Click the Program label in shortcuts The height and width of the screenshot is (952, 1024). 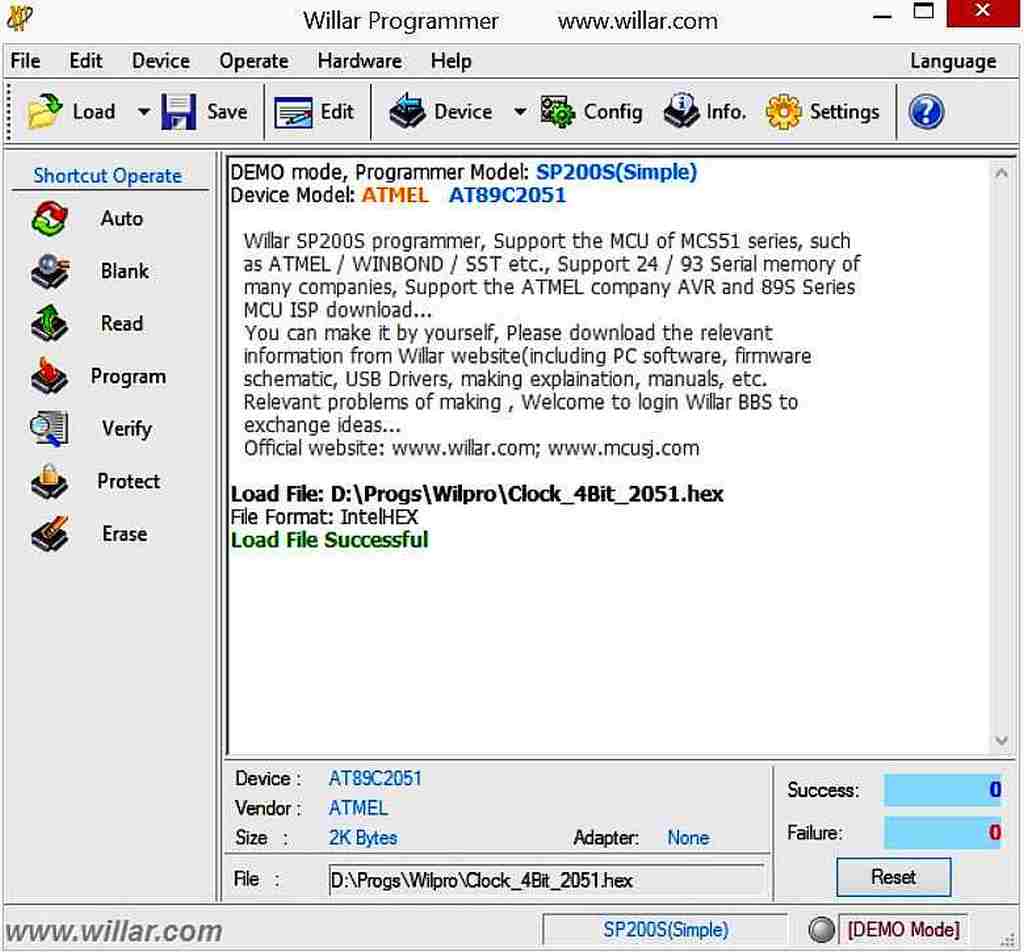point(129,377)
